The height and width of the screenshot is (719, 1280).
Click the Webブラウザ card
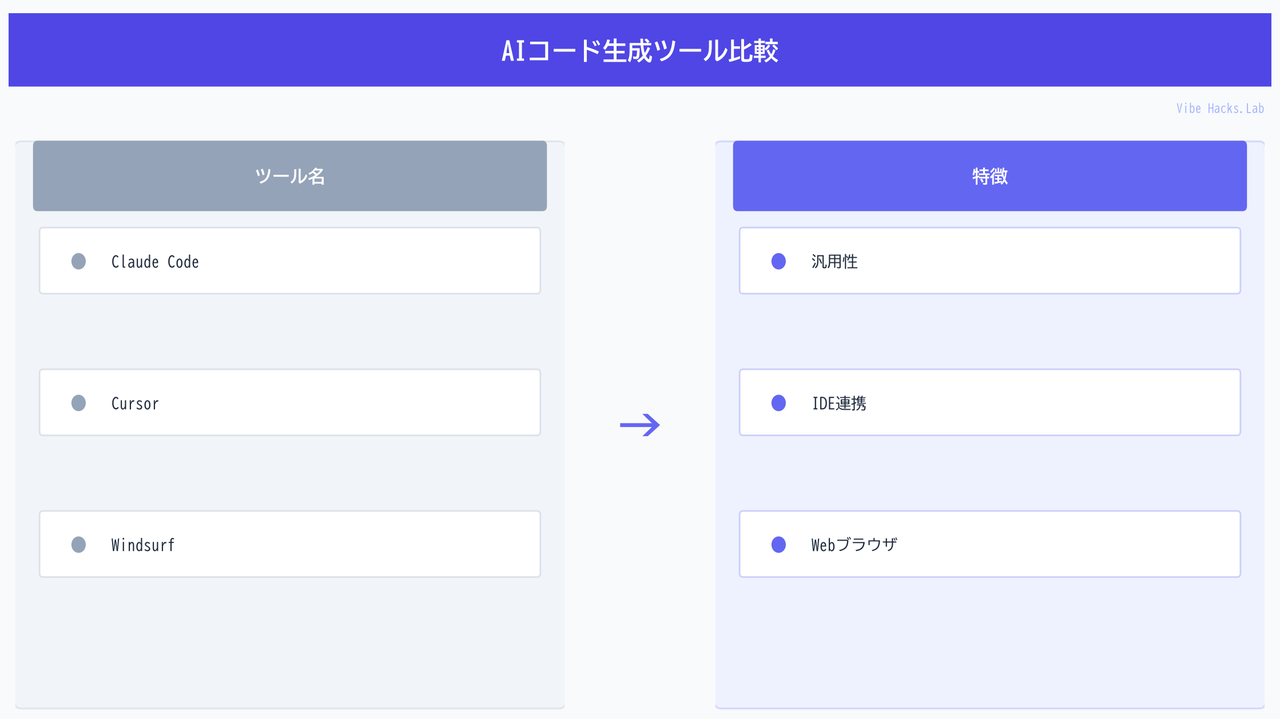(x=990, y=545)
